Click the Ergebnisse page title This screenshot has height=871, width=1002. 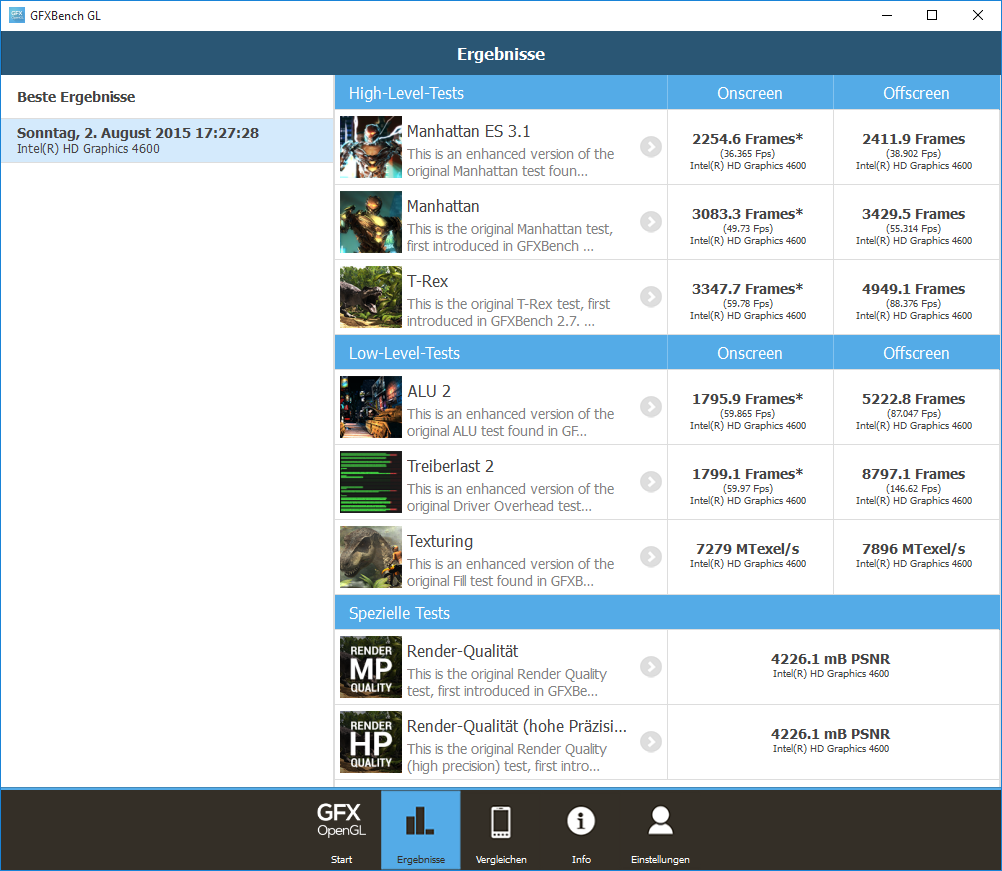[x=501, y=54]
